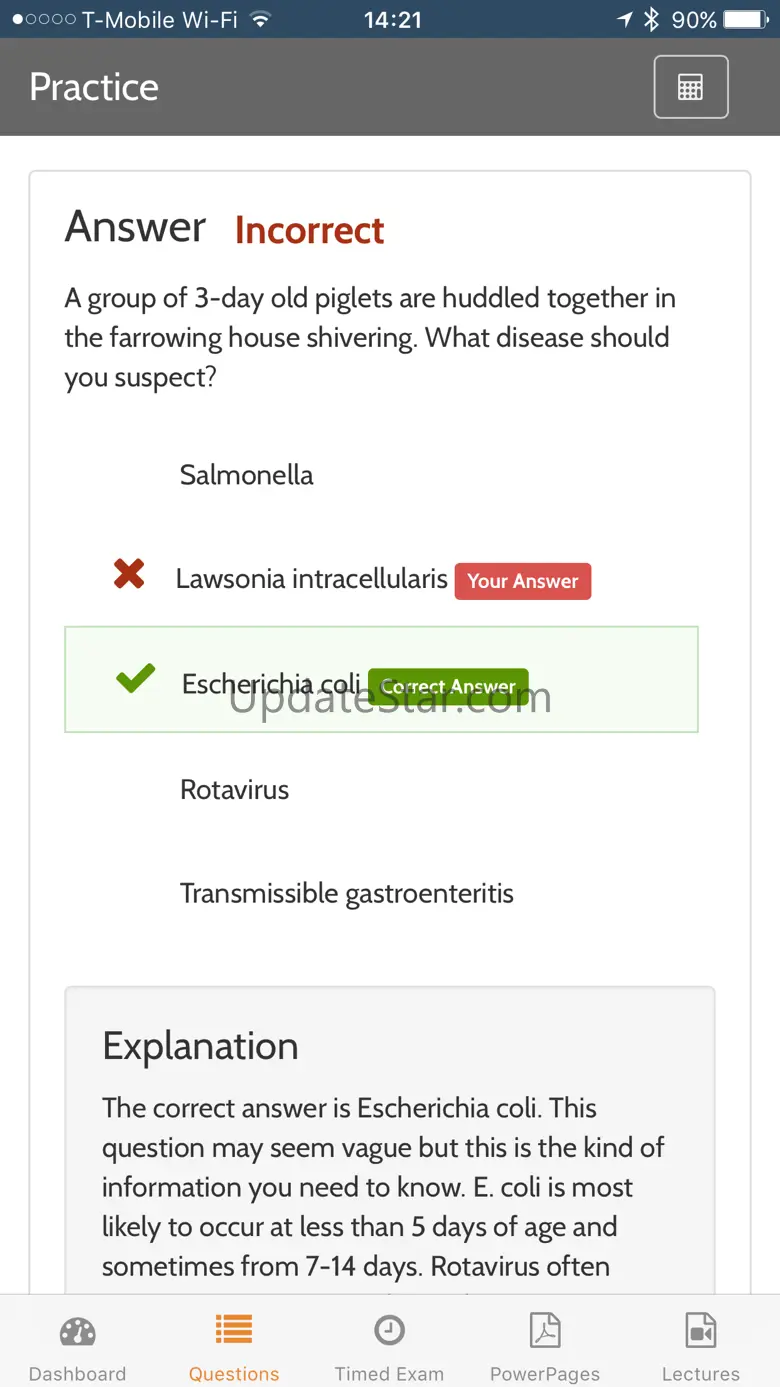This screenshot has height=1387, width=780.
Task: Tap the Explanation heading
Action: pyautogui.click(x=200, y=1046)
